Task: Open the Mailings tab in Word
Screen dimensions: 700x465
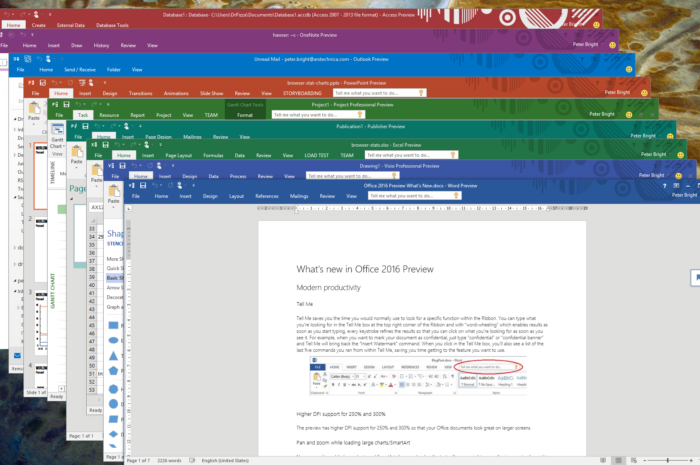Action: click(299, 196)
